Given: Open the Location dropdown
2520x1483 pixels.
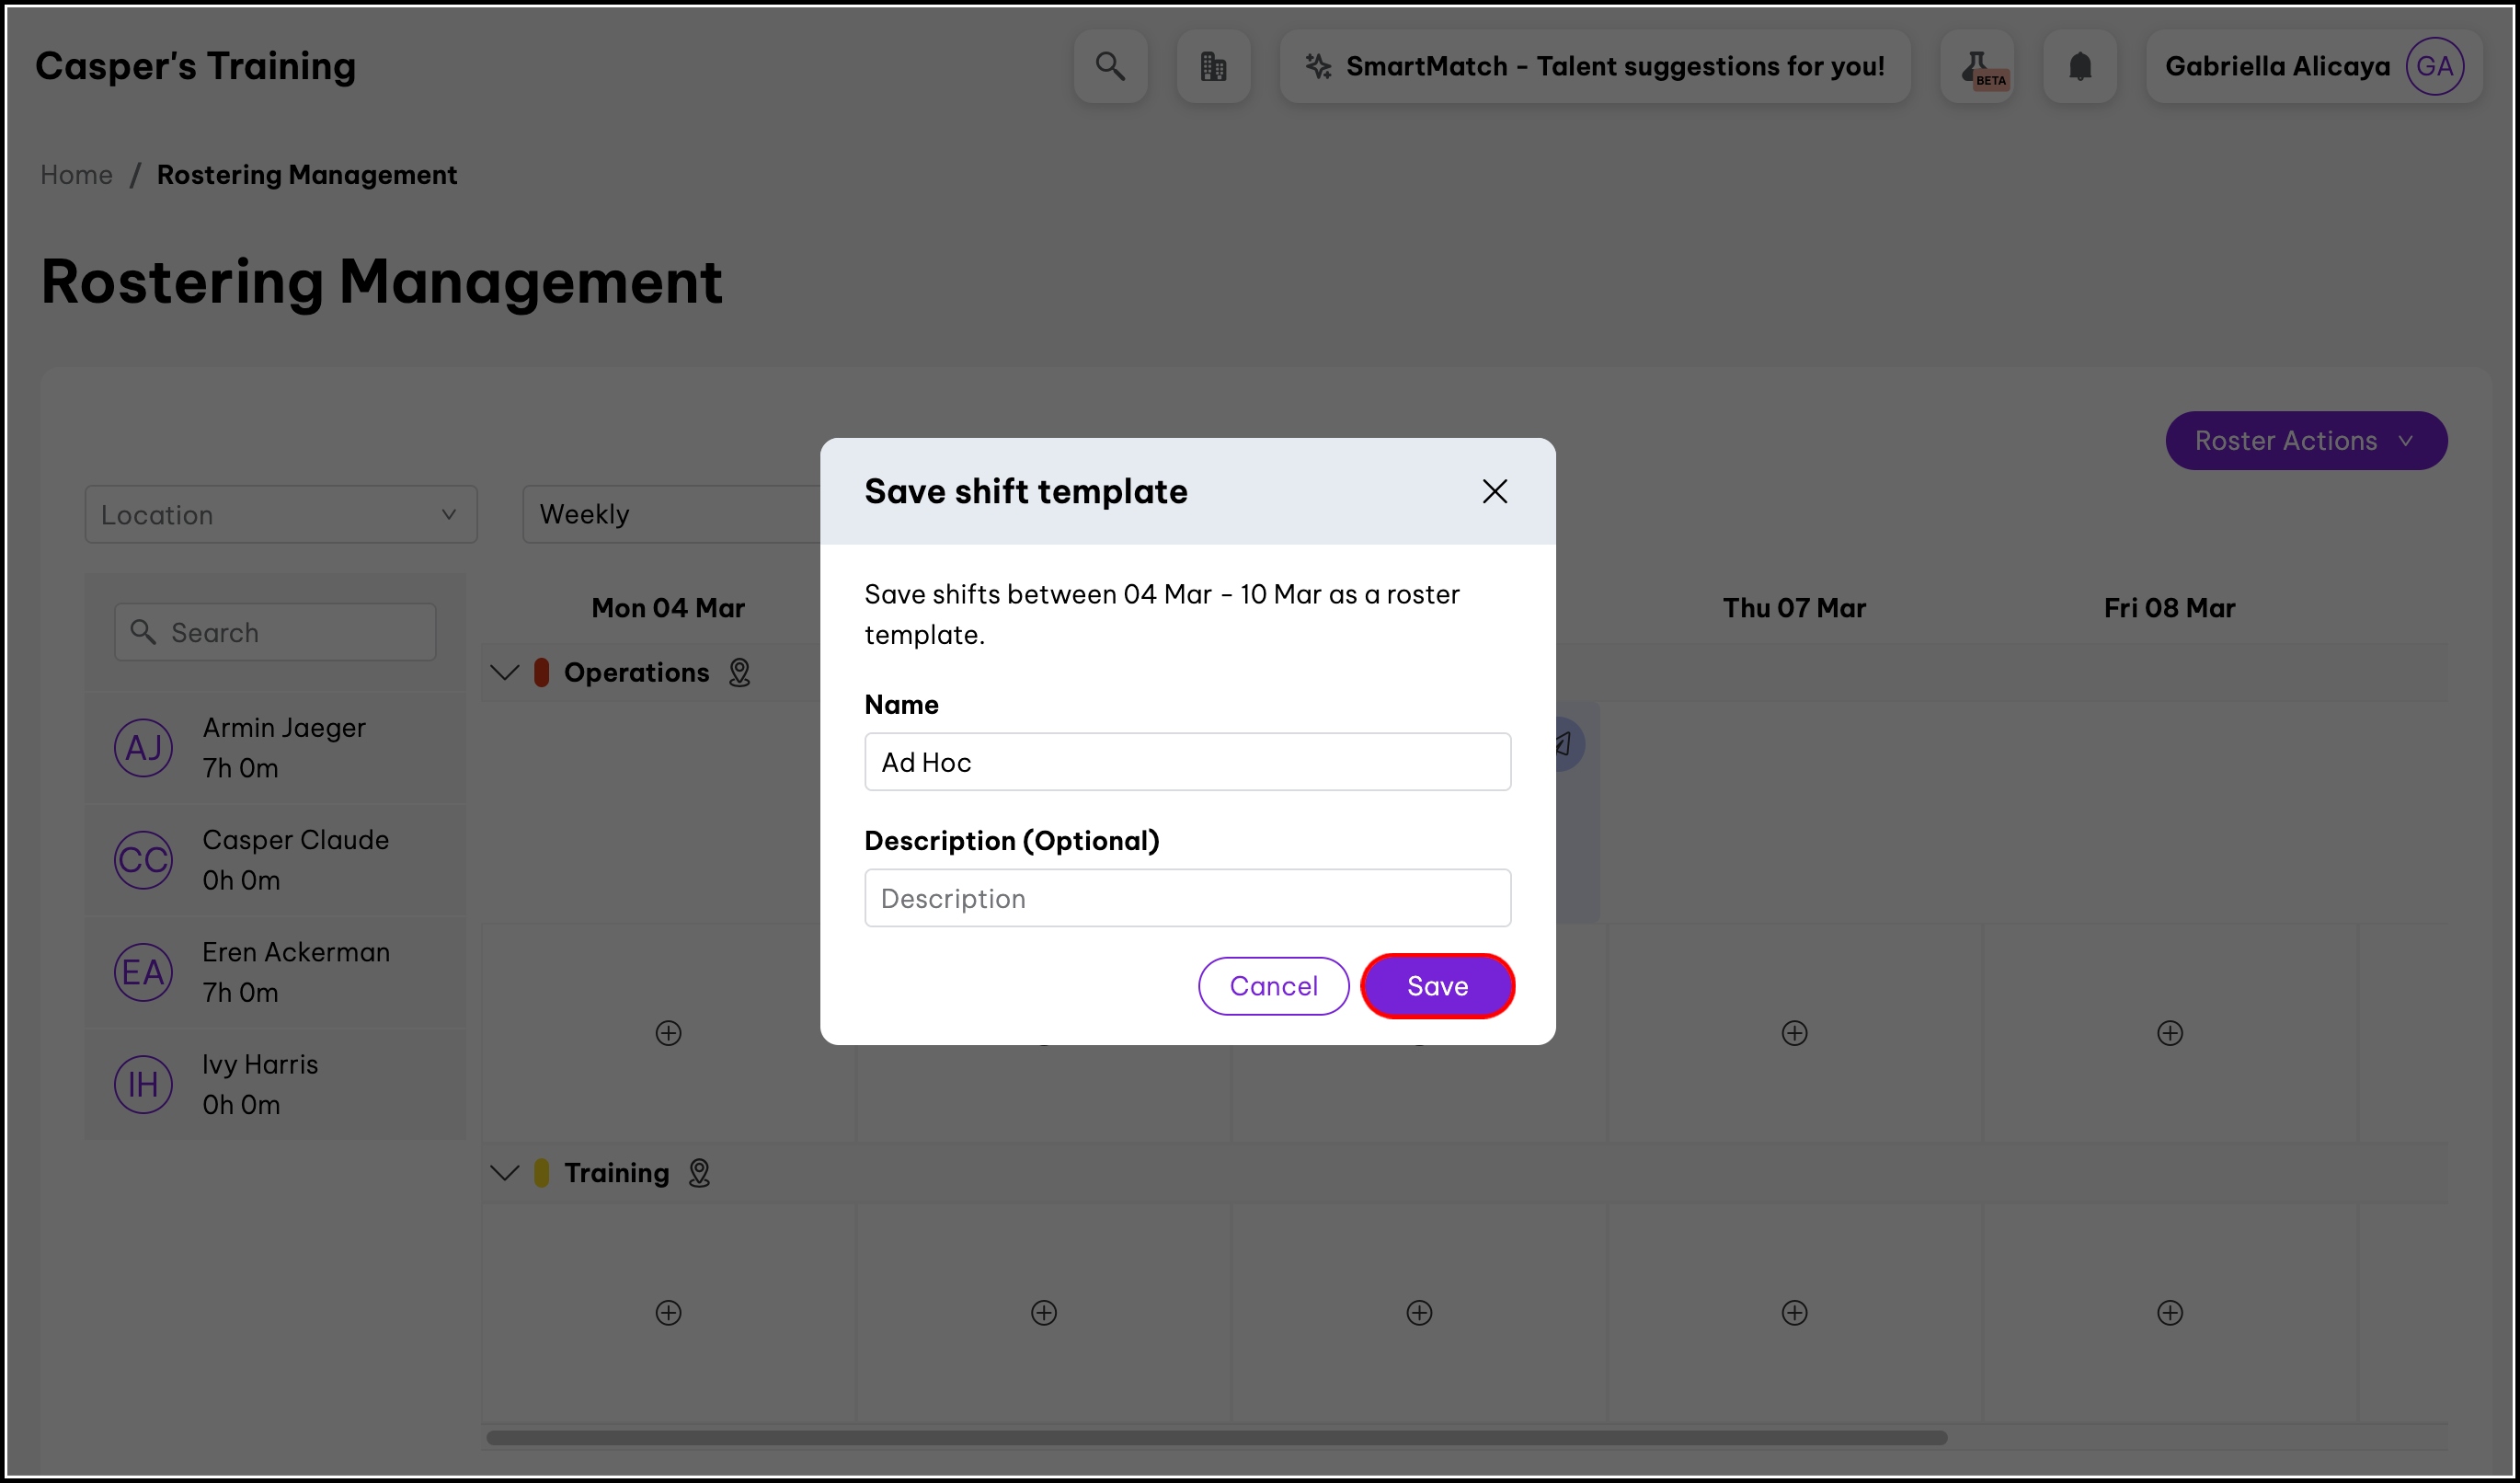Looking at the screenshot, I should click(280, 514).
